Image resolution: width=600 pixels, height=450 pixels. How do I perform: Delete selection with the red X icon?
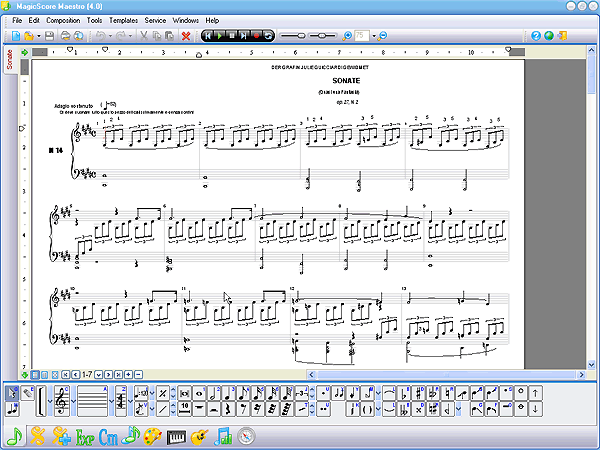pyautogui.click(x=186, y=36)
